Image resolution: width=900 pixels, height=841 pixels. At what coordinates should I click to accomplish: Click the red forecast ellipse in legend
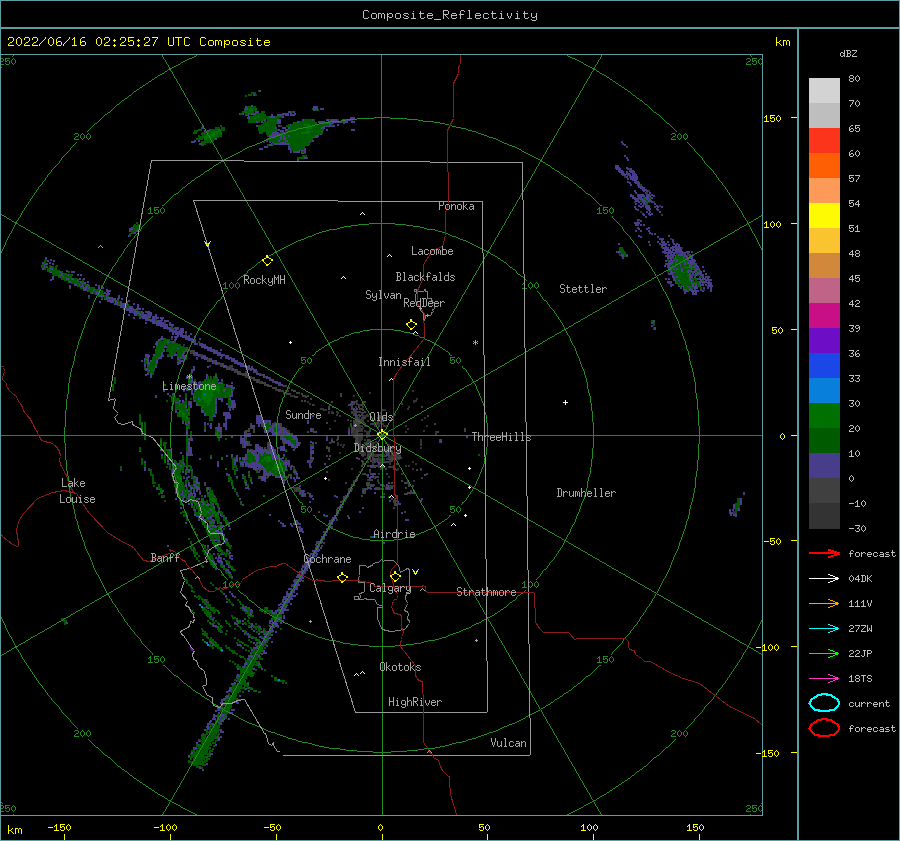coord(824,728)
